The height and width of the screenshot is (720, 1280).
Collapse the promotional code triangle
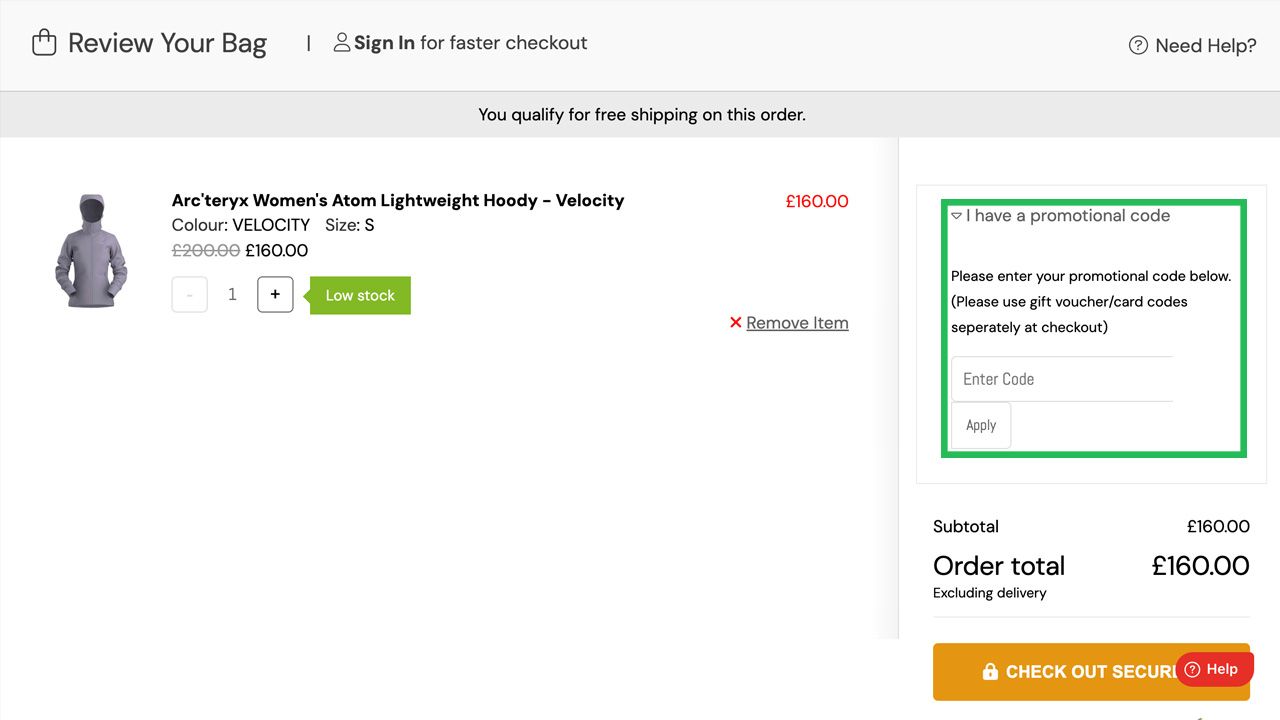coord(957,216)
